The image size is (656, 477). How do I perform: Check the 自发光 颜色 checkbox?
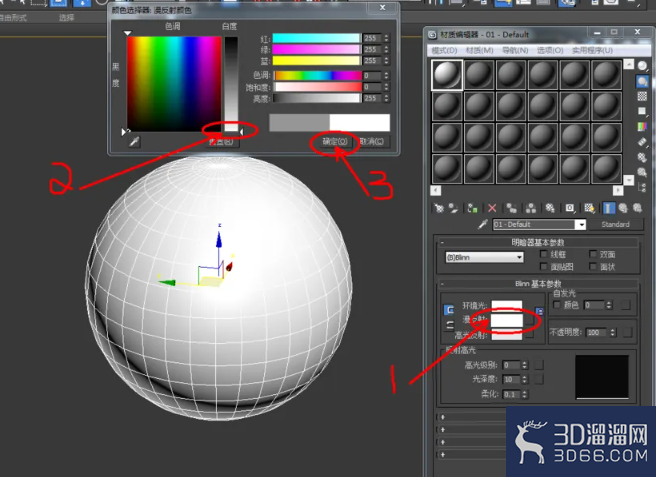(557, 305)
